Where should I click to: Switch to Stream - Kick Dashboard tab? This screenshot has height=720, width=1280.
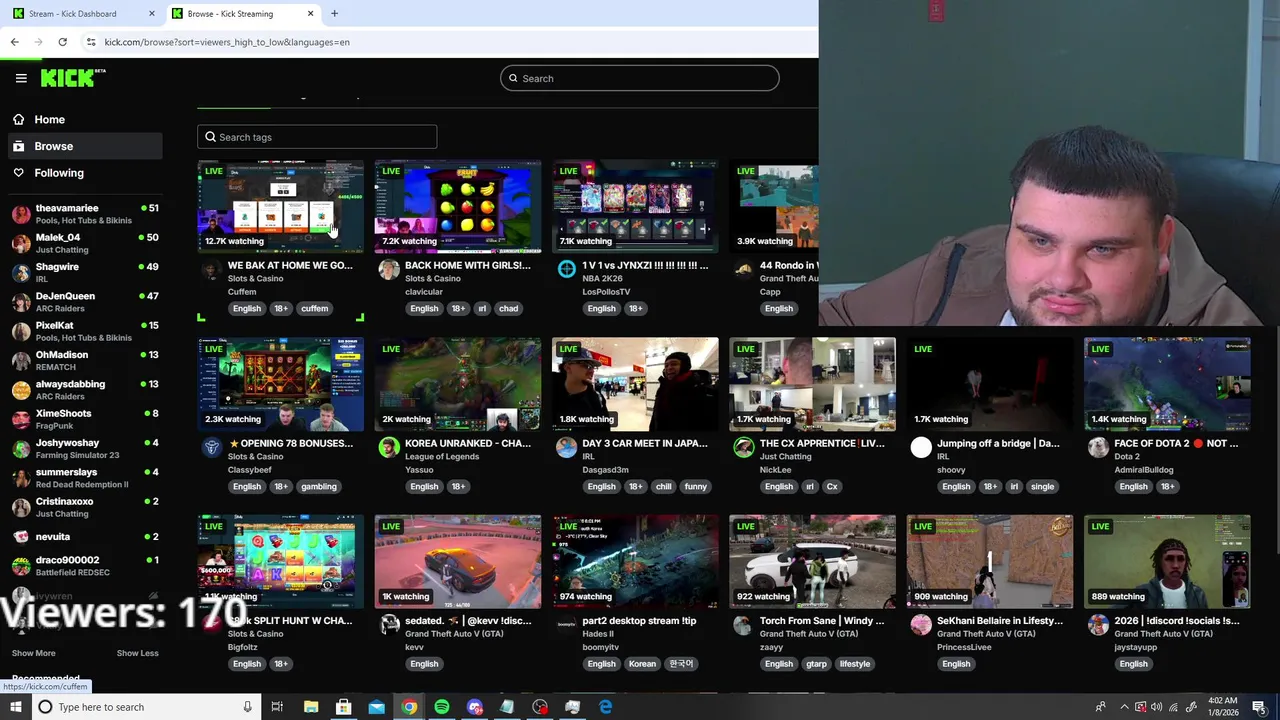pos(82,13)
